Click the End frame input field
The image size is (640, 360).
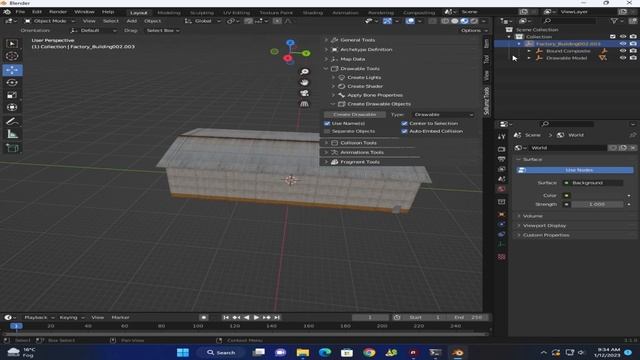[468, 317]
